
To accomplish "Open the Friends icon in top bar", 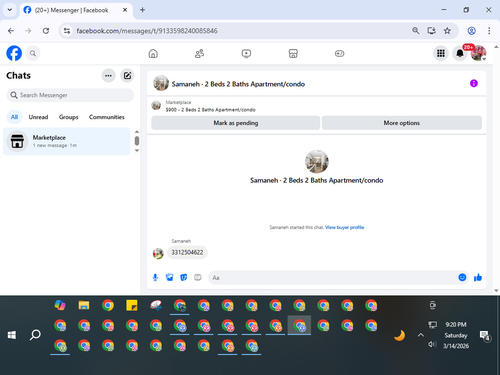I will pos(199,53).
